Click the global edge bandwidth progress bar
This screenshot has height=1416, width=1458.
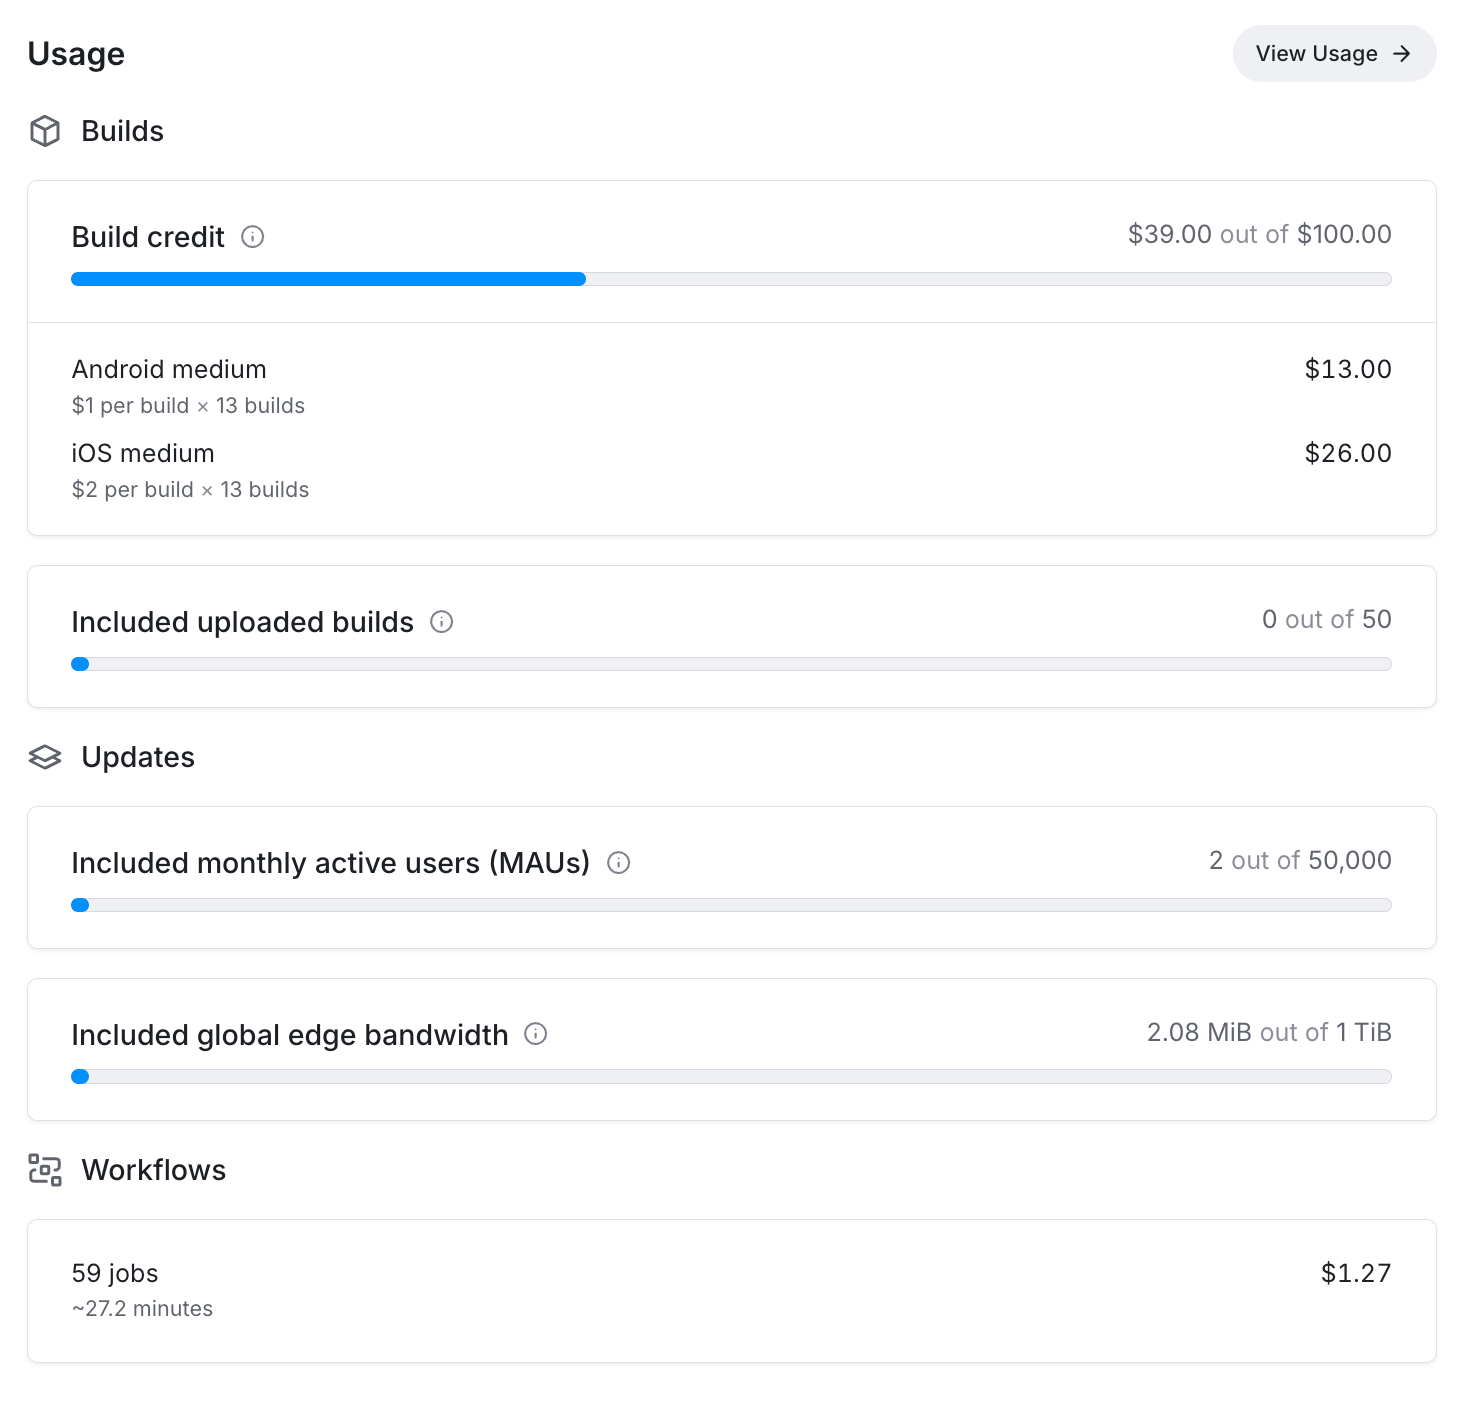[x=731, y=1077]
